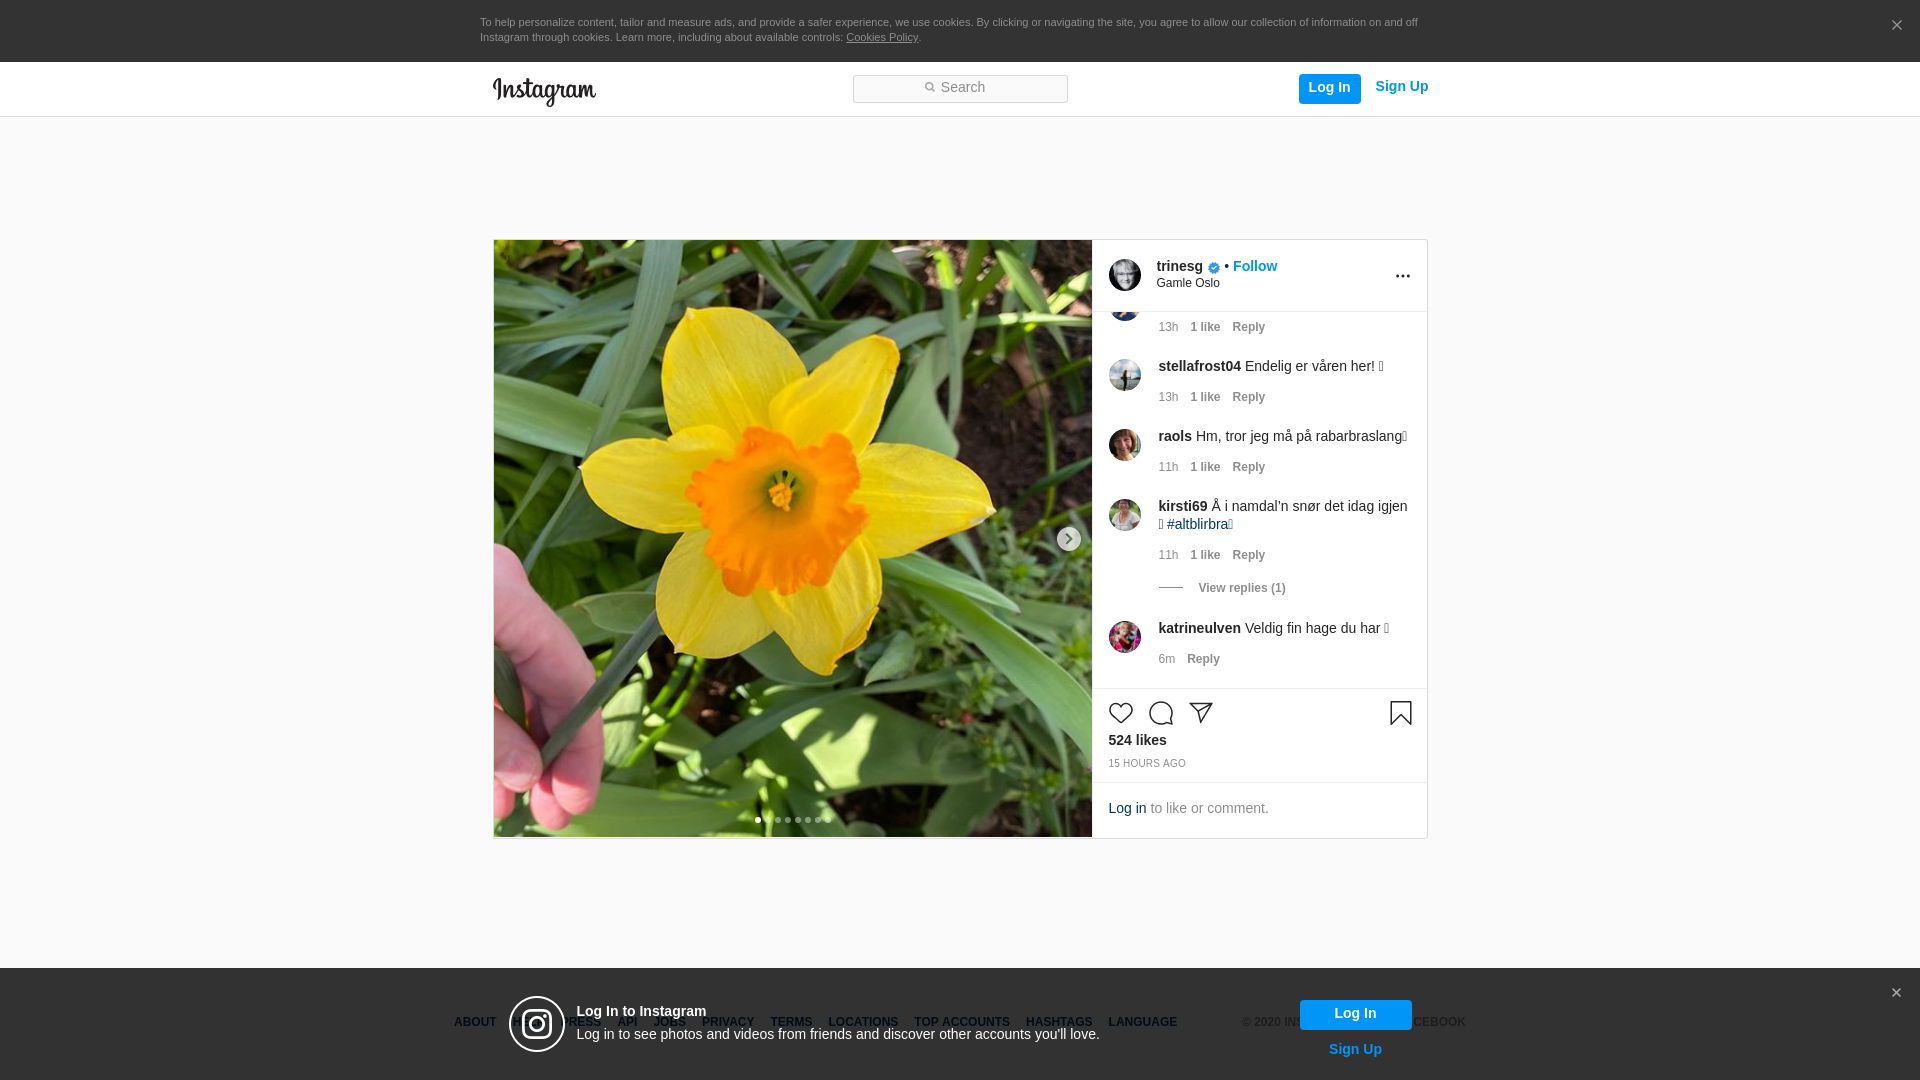
Task: Open stellafrost04 profile link
Action: pyautogui.click(x=1199, y=366)
